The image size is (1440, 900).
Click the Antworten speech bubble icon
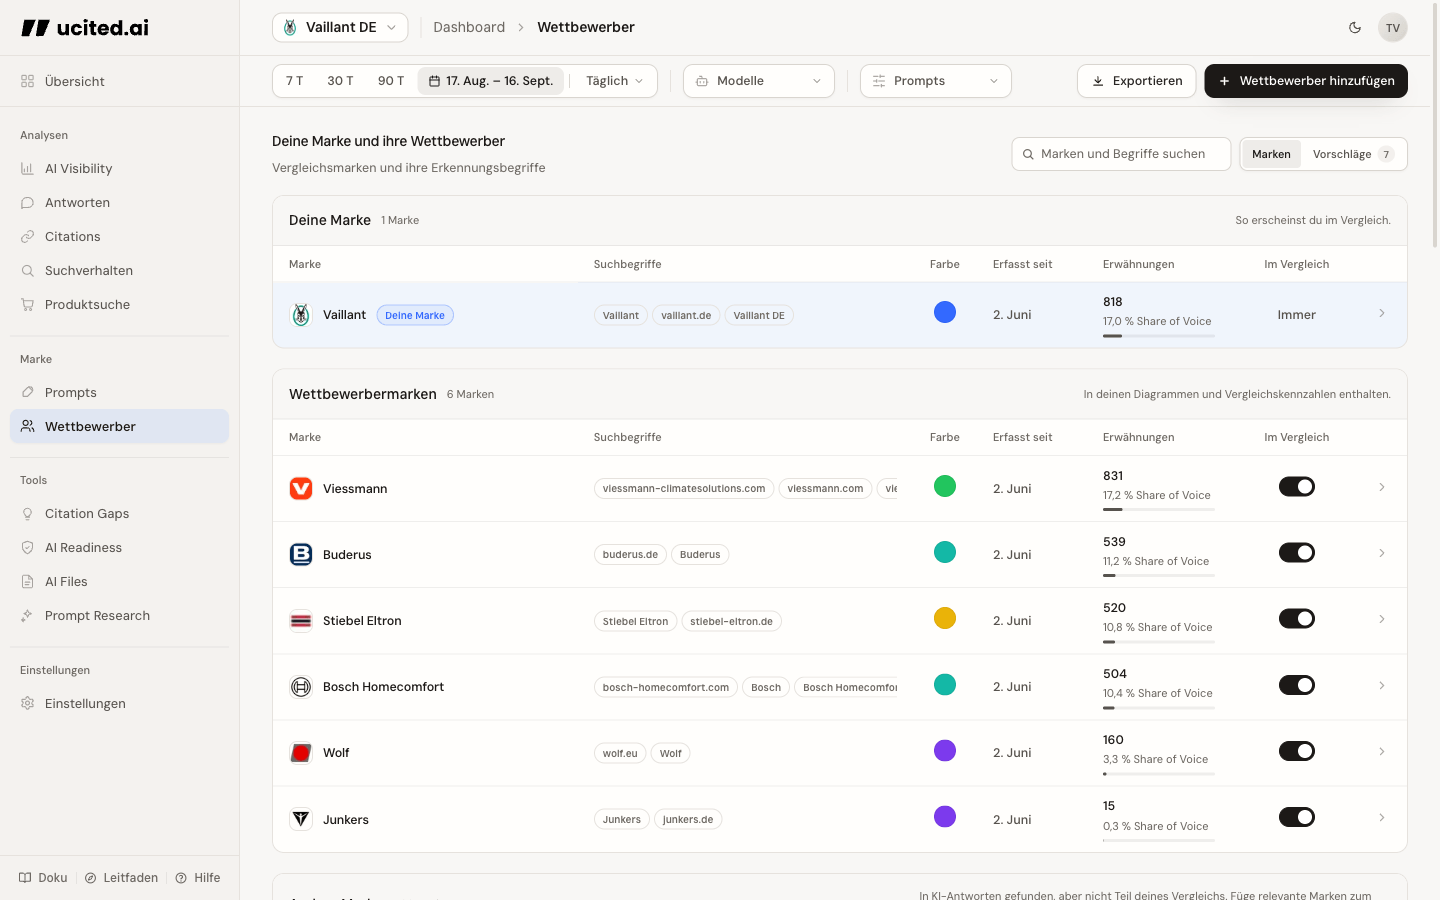[27, 203]
